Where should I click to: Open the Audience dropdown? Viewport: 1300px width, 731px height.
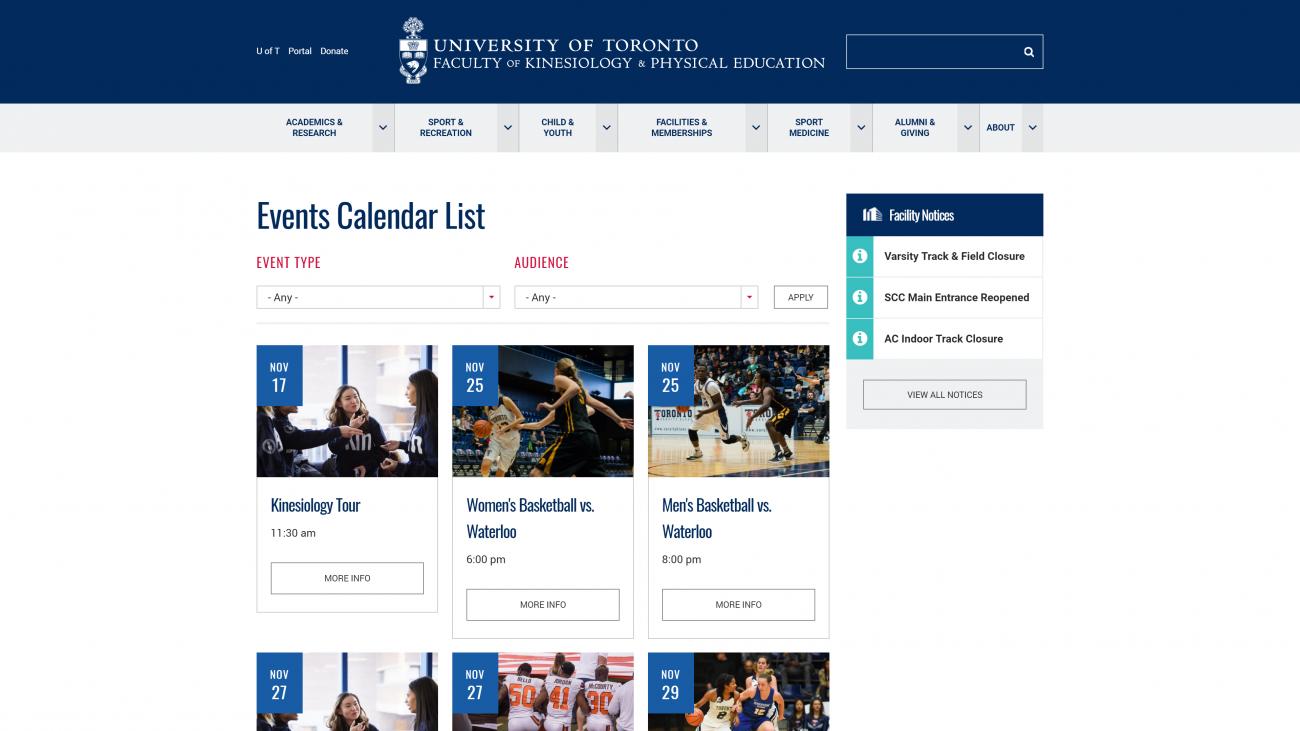[x=636, y=297]
